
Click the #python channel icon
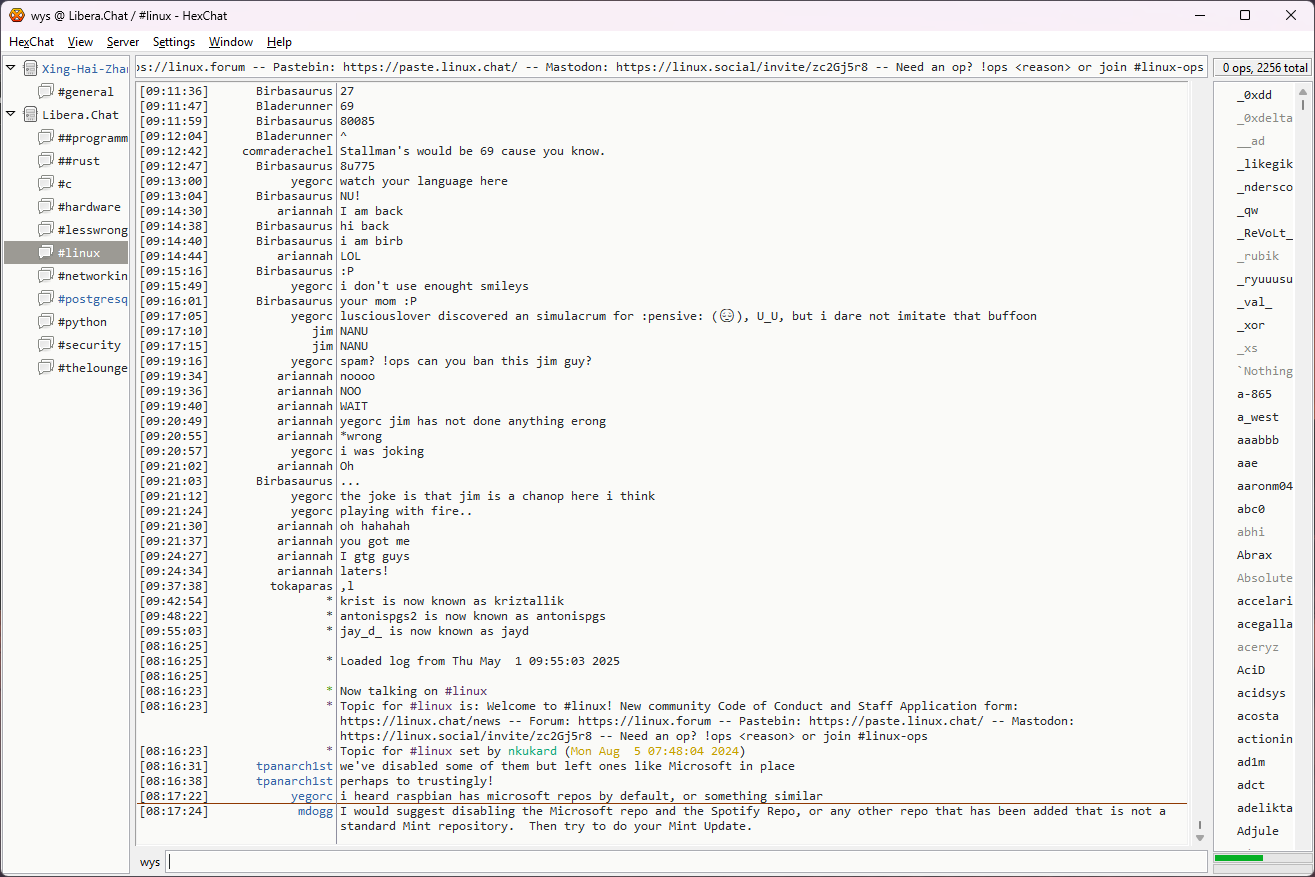coord(46,322)
